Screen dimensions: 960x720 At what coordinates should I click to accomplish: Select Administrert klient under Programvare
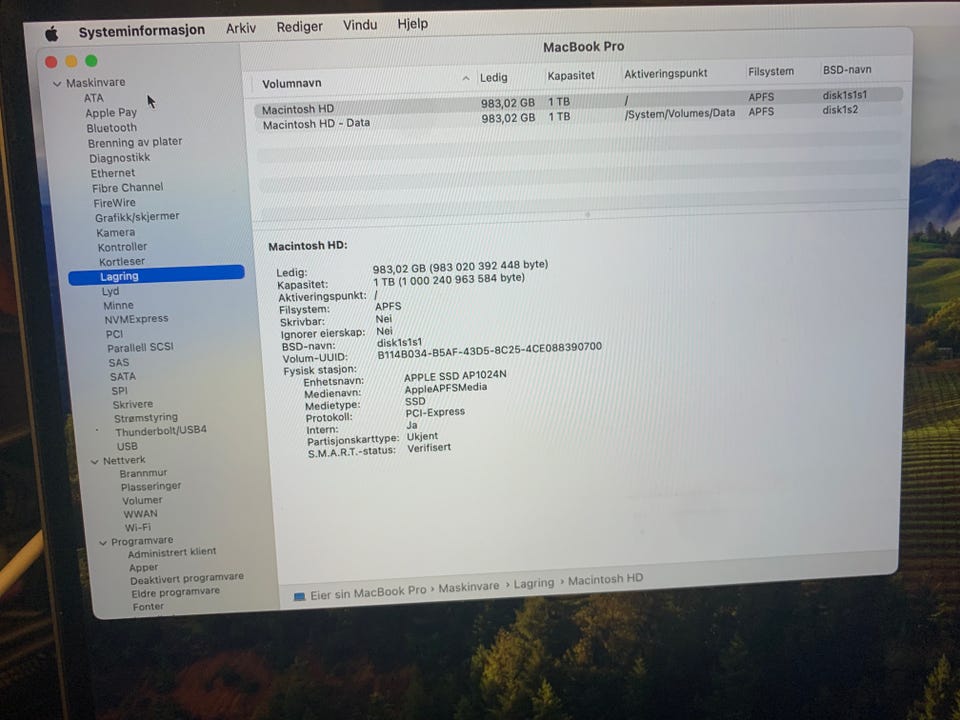coord(172,552)
